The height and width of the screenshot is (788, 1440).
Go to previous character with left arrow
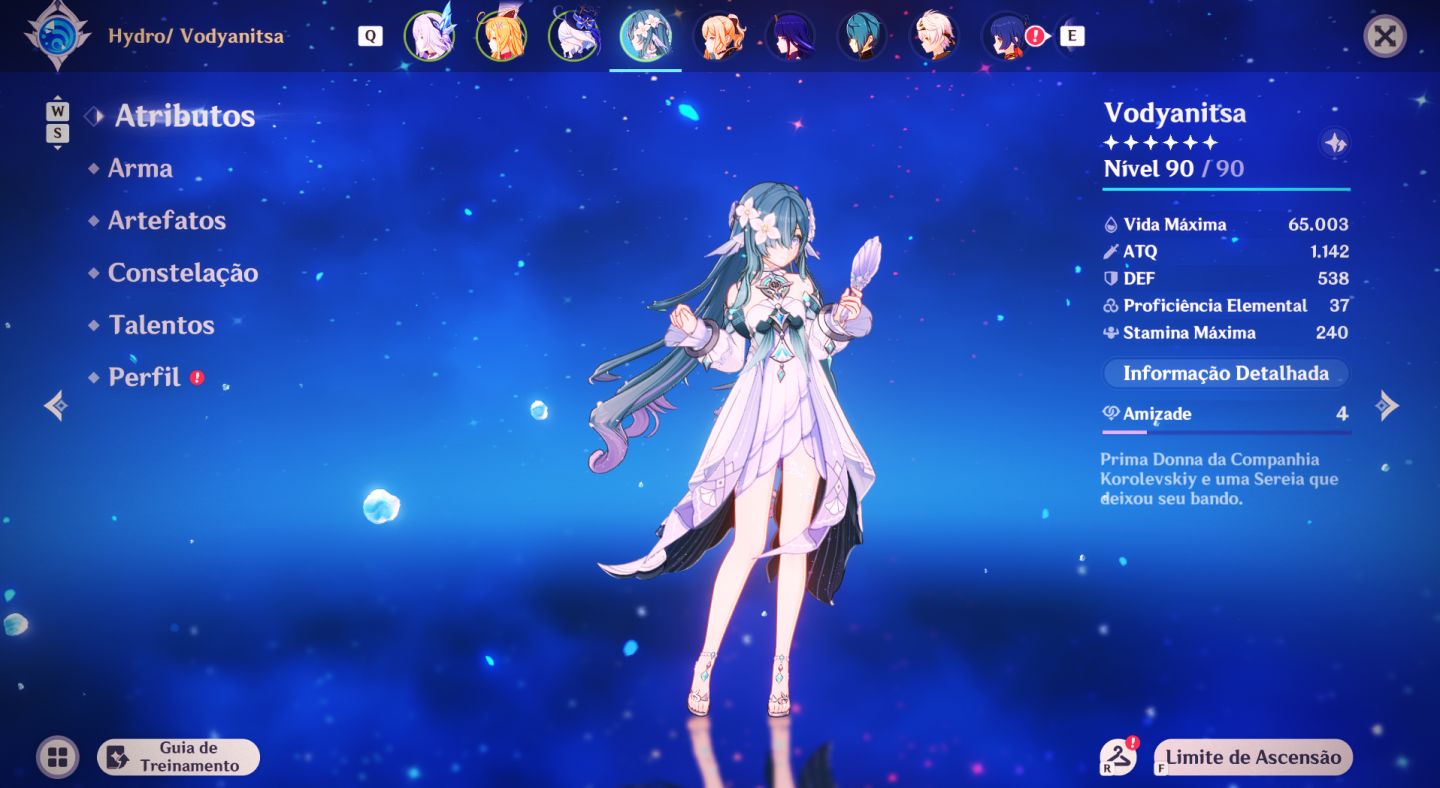[x=55, y=405]
